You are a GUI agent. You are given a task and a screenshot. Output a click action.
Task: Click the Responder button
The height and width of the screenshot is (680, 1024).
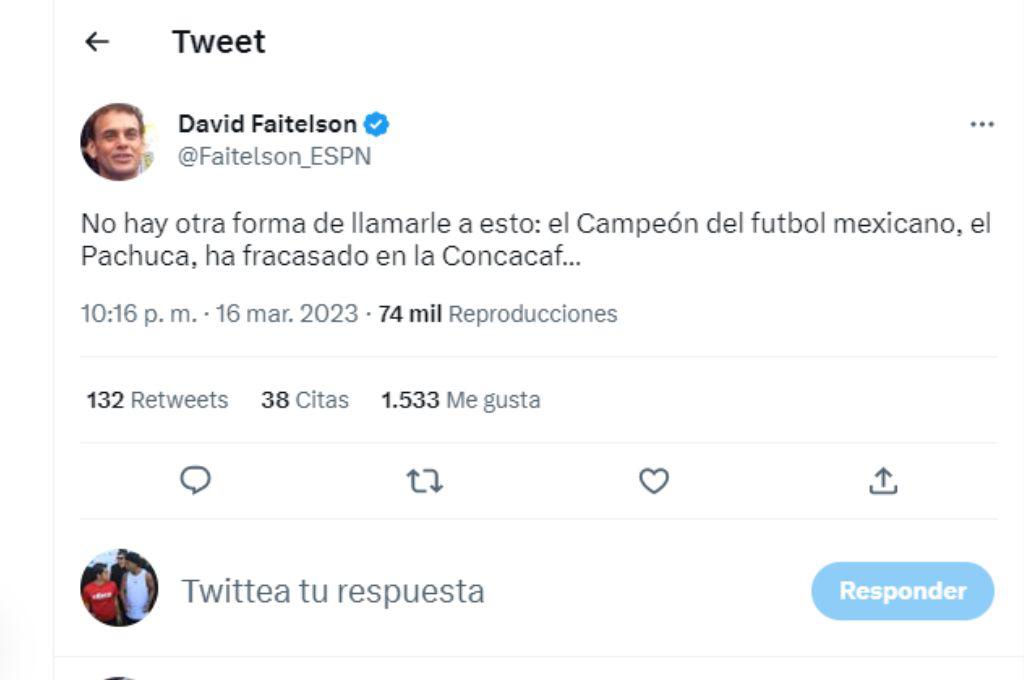[902, 590]
